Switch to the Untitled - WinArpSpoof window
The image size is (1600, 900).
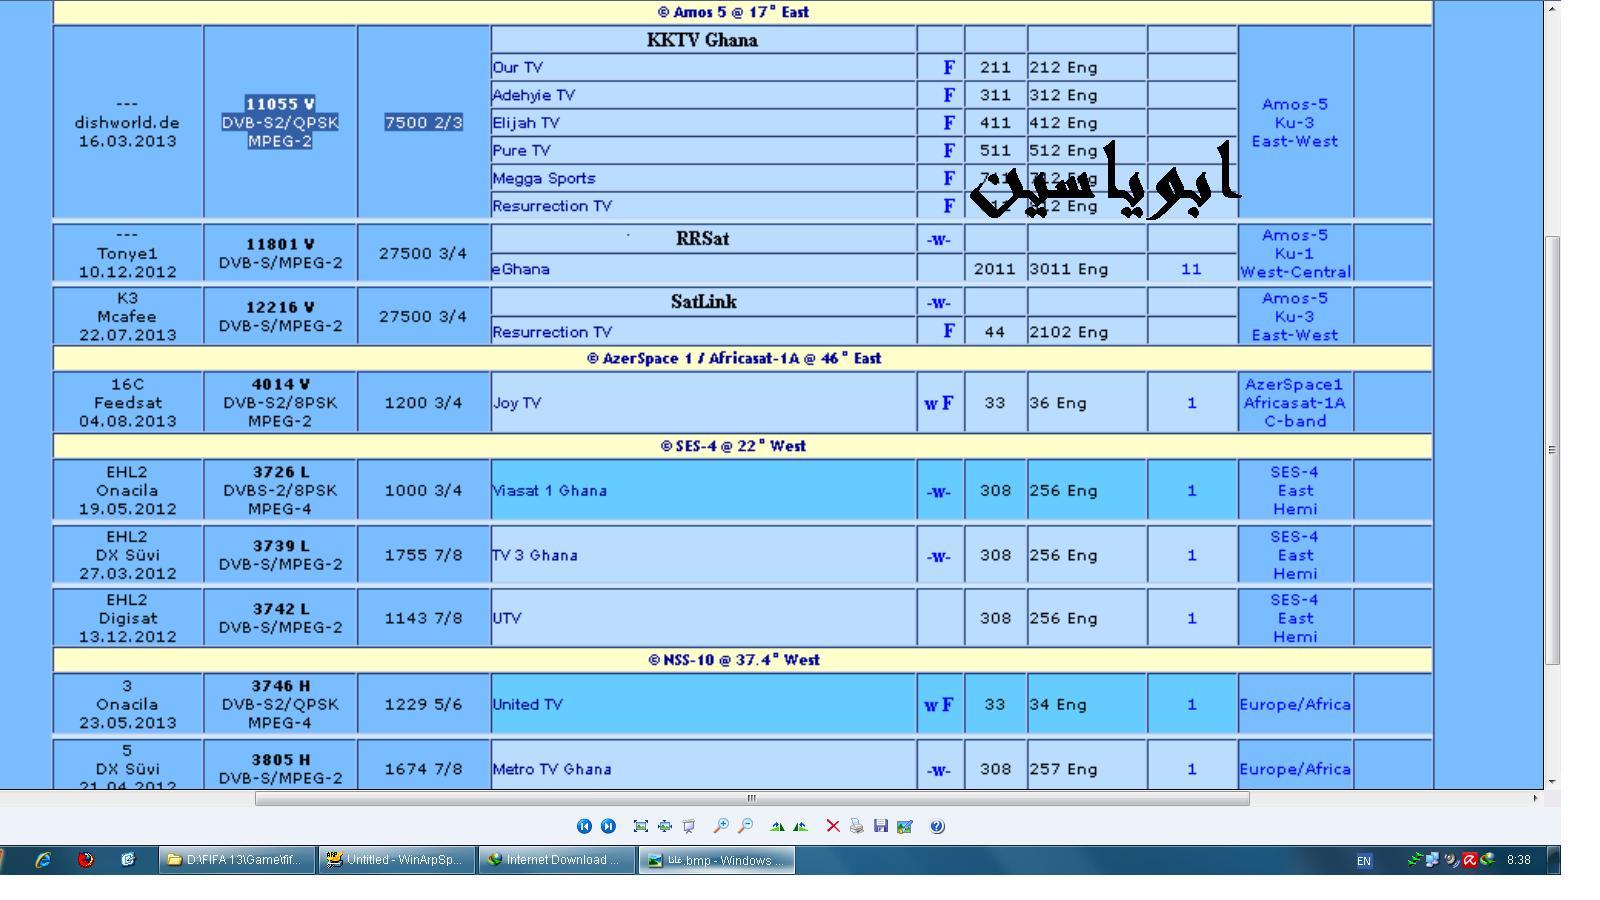pos(397,860)
